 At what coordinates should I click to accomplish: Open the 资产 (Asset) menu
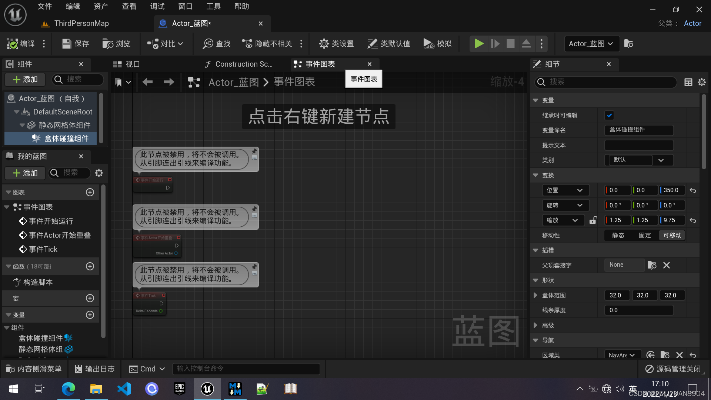tap(101, 6)
